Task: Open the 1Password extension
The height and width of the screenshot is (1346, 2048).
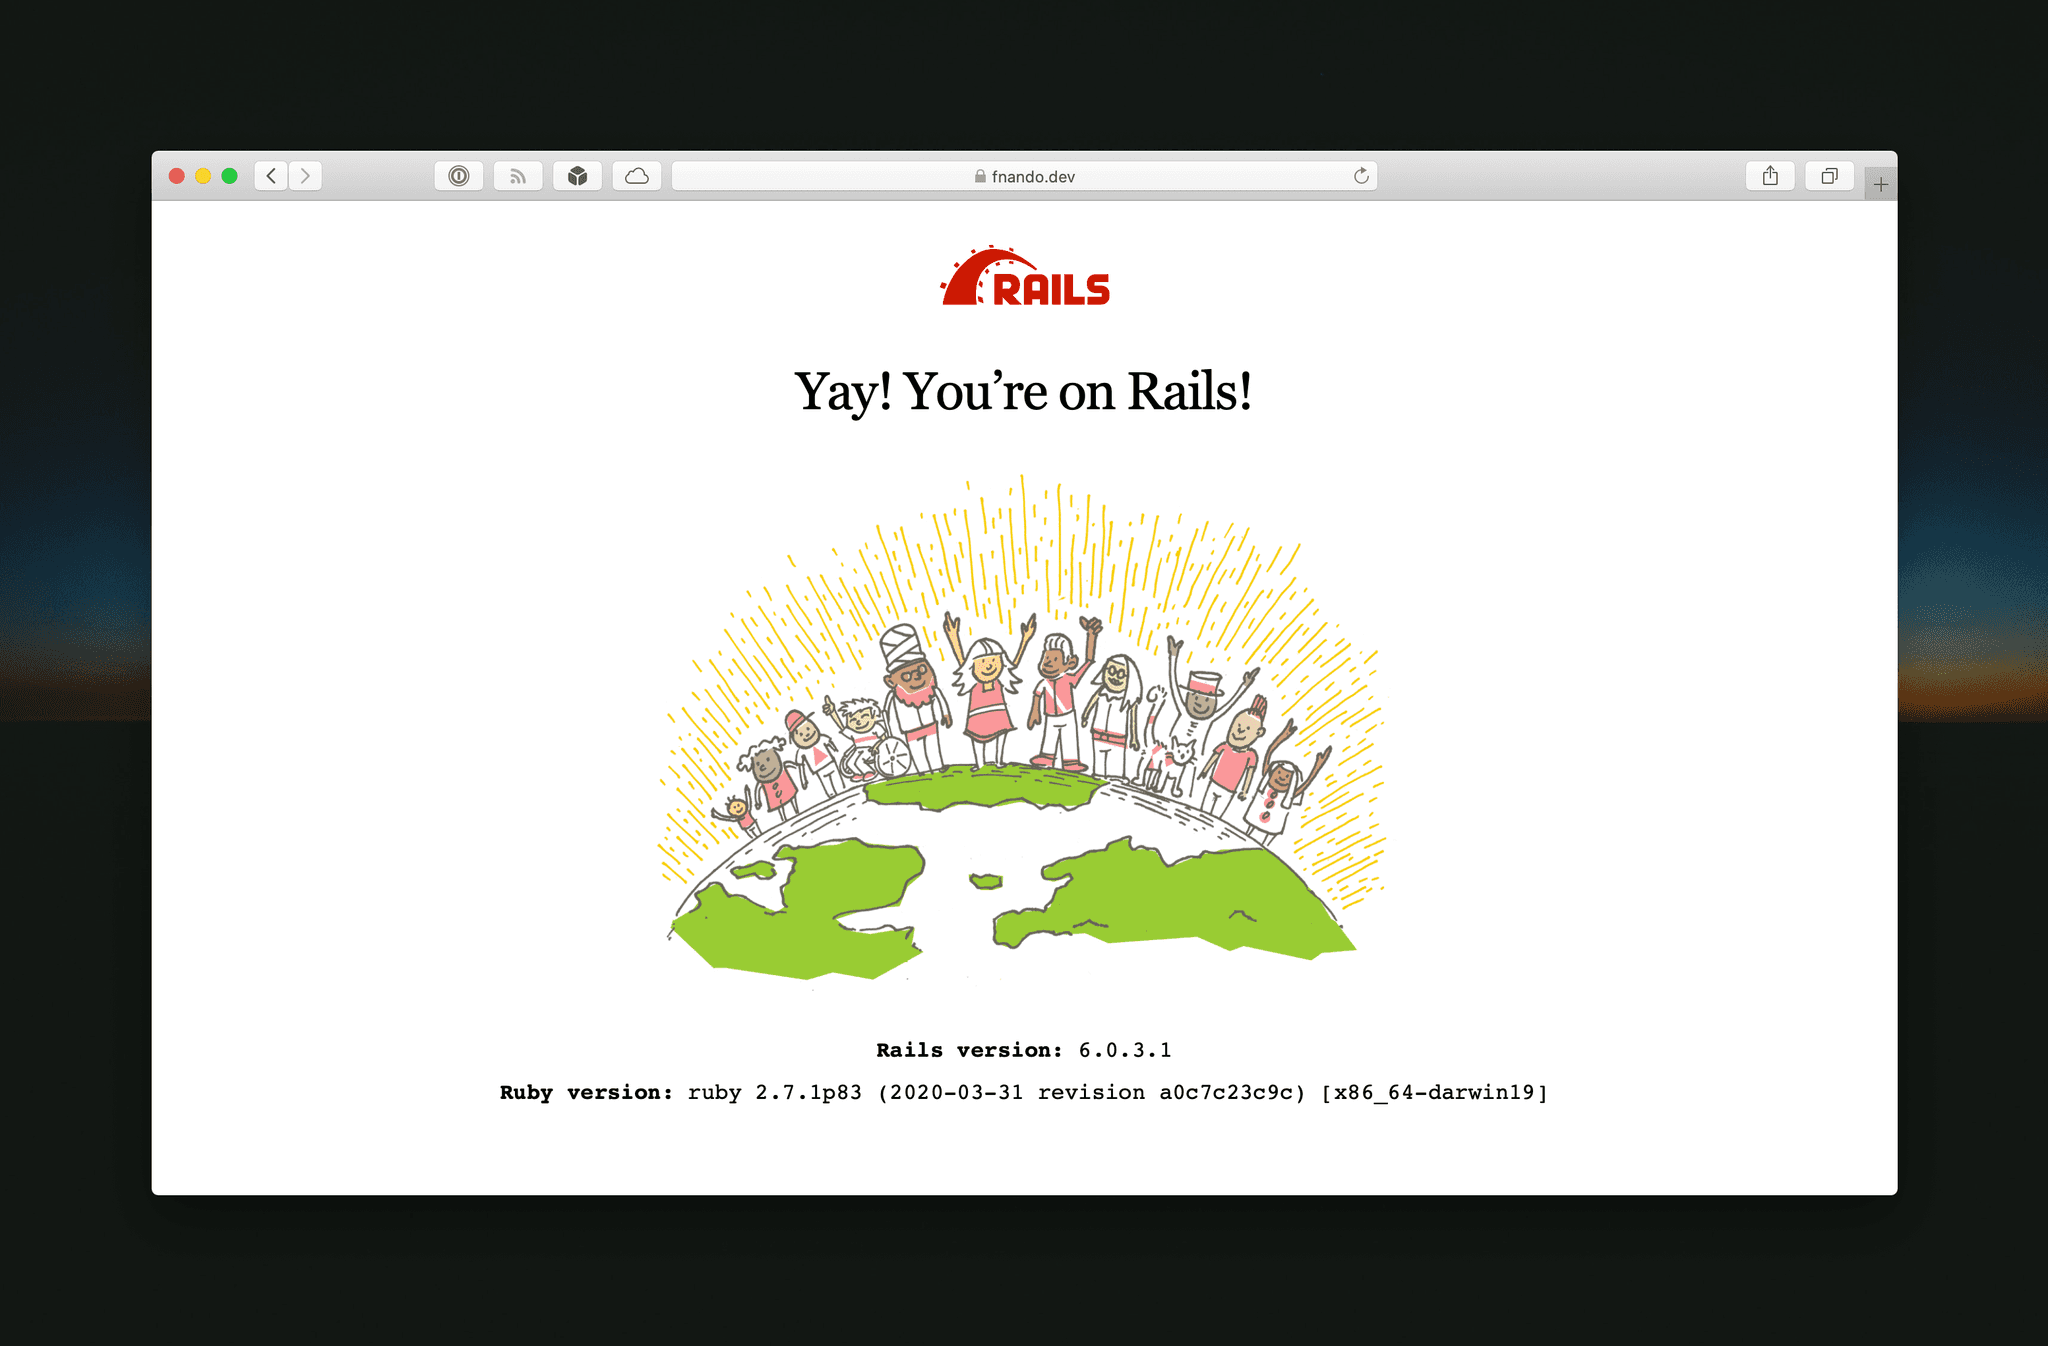Action: click(459, 176)
